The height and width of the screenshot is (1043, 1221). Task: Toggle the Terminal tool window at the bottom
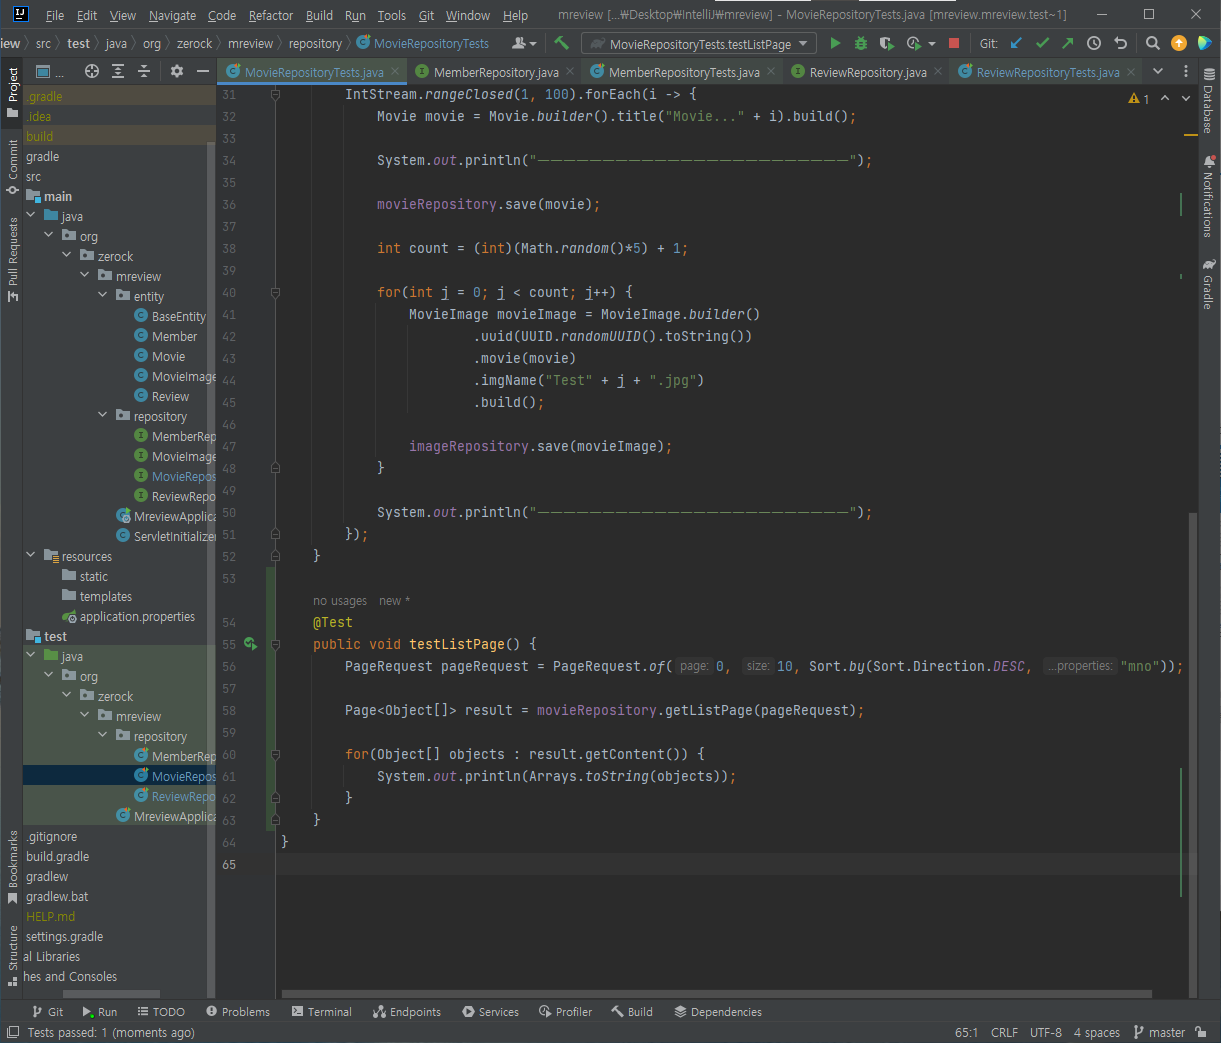321,1012
